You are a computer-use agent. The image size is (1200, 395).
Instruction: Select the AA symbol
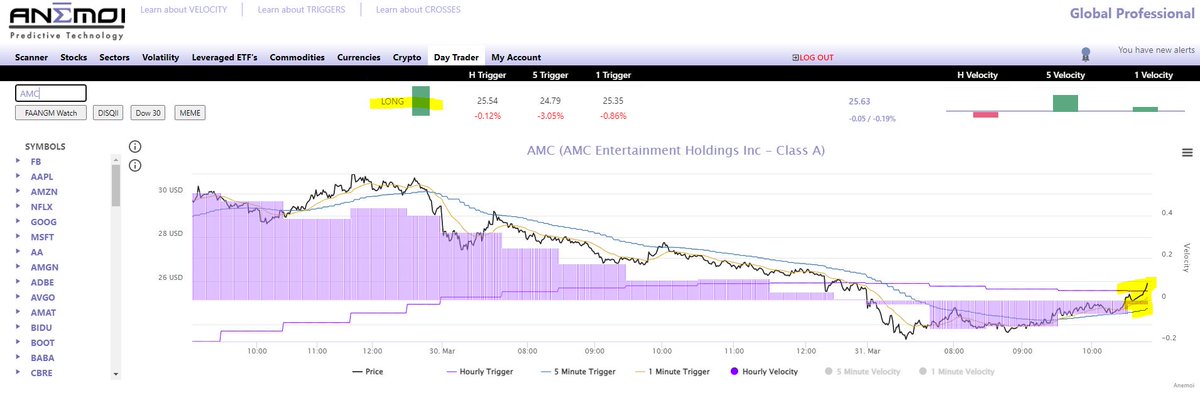[36, 253]
